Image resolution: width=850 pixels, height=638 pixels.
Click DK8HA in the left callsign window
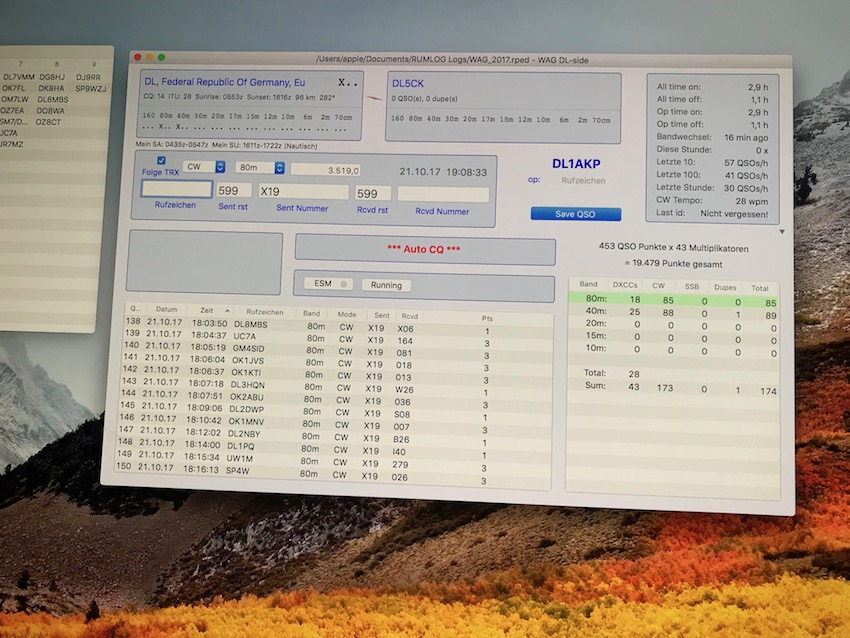pos(51,88)
